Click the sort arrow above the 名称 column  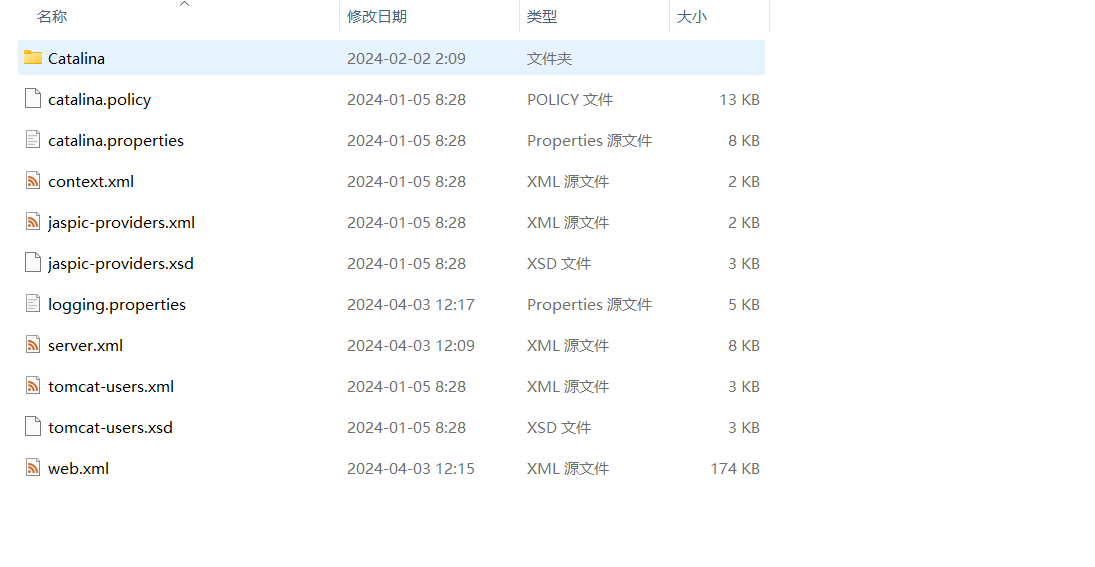184,4
